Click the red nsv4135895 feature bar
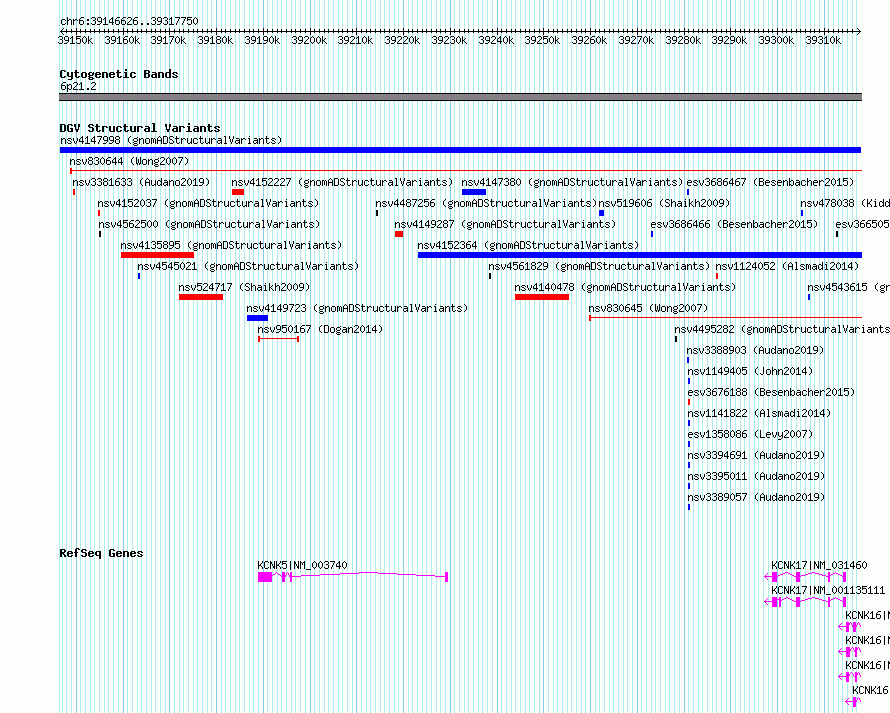The image size is (890, 713). 157,255
